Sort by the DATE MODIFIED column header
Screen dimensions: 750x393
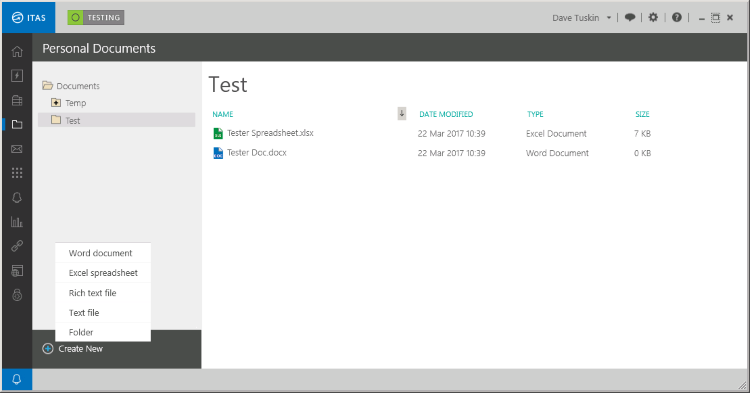click(x=446, y=114)
